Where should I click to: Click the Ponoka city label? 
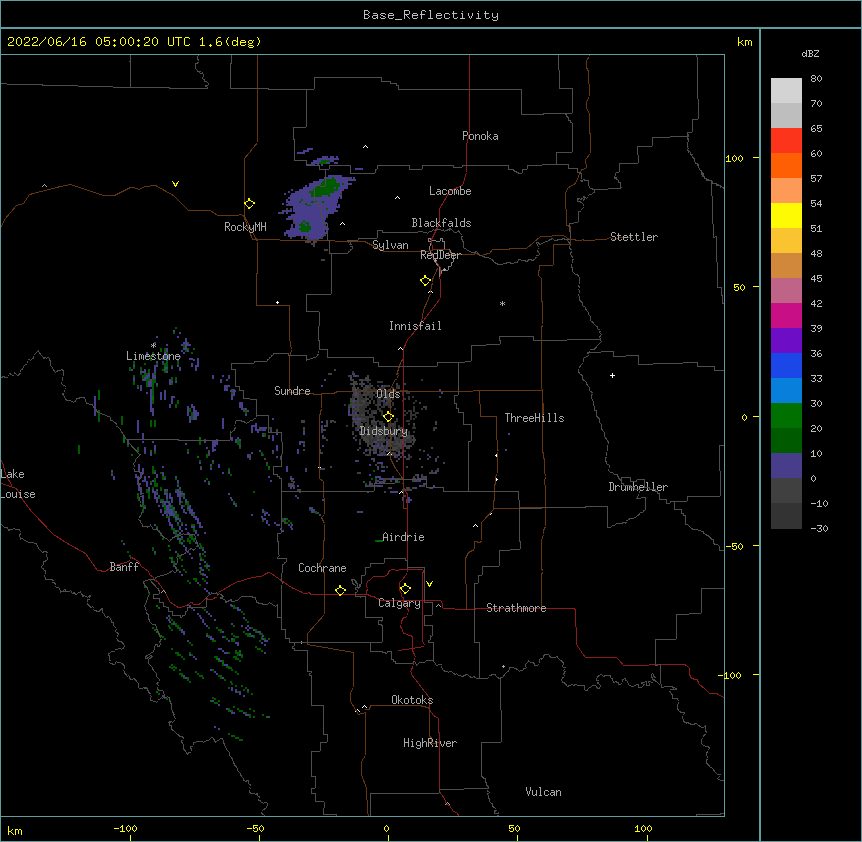point(480,136)
